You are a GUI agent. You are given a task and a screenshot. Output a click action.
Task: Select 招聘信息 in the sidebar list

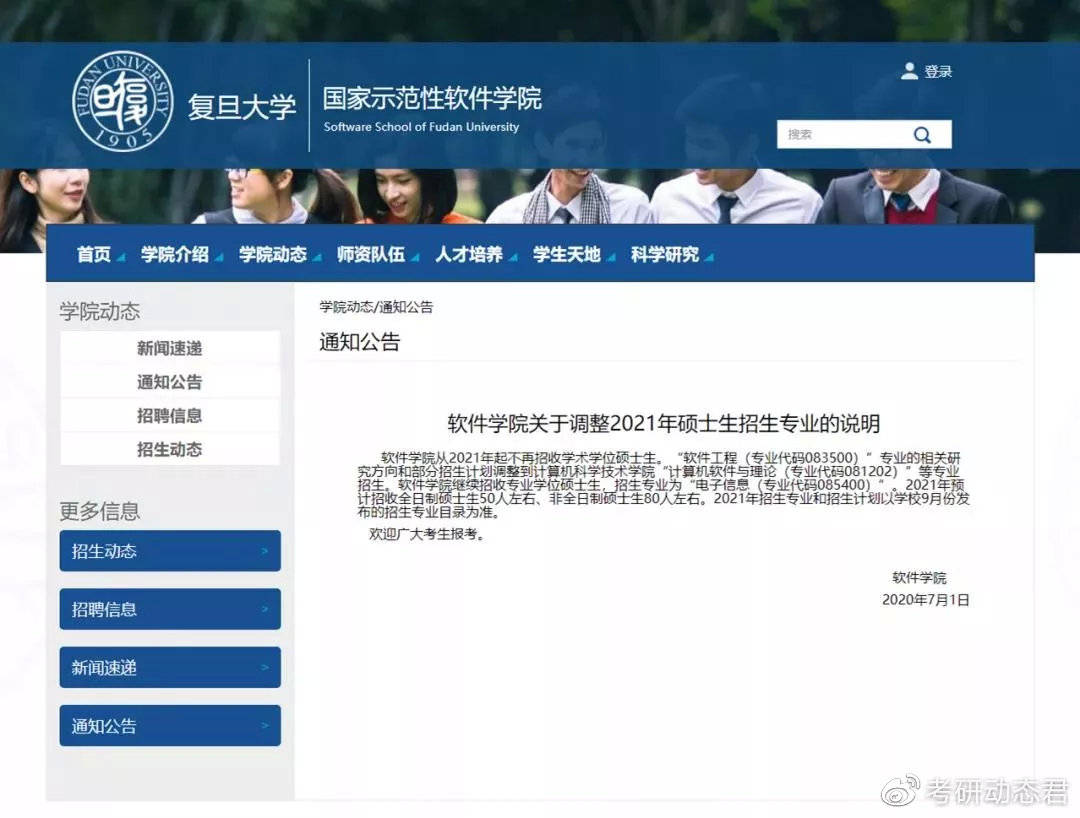coord(169,416)
